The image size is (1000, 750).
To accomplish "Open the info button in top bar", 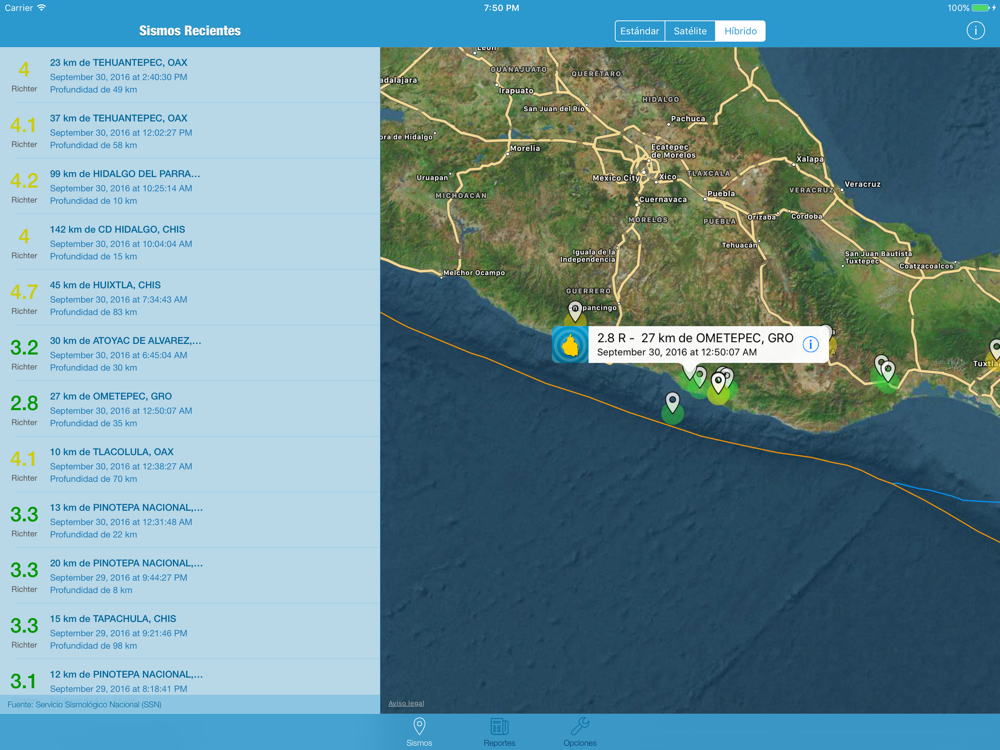I will click(x=975, y=31).
